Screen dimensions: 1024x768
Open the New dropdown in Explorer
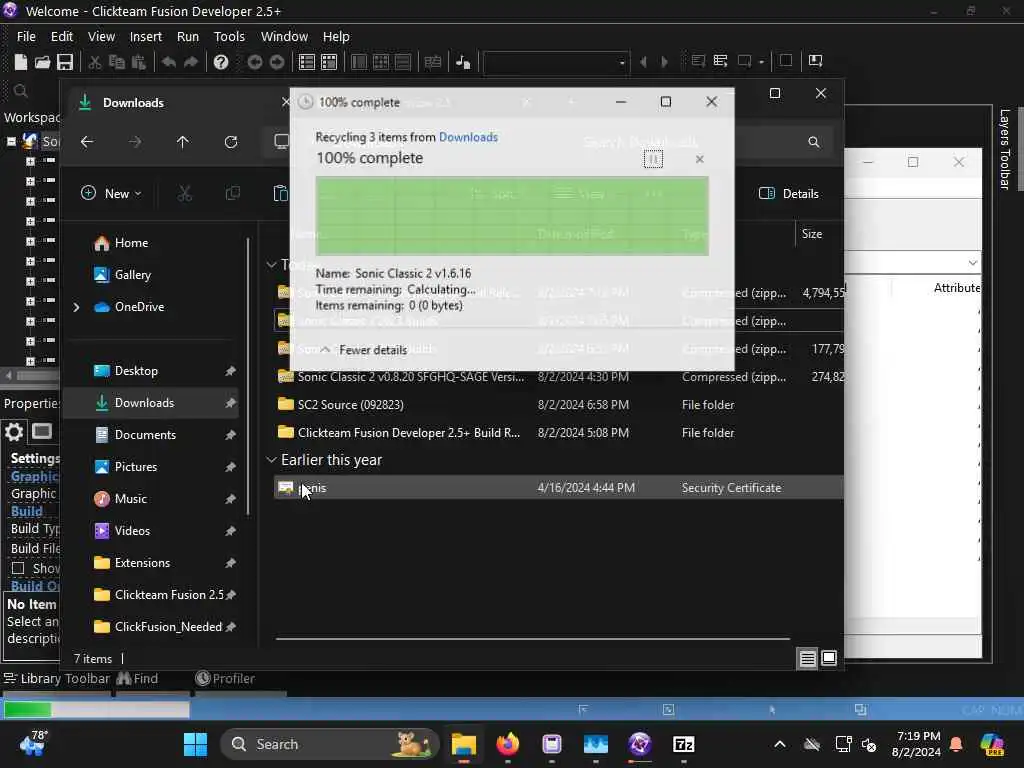click(x=111, y=193)
